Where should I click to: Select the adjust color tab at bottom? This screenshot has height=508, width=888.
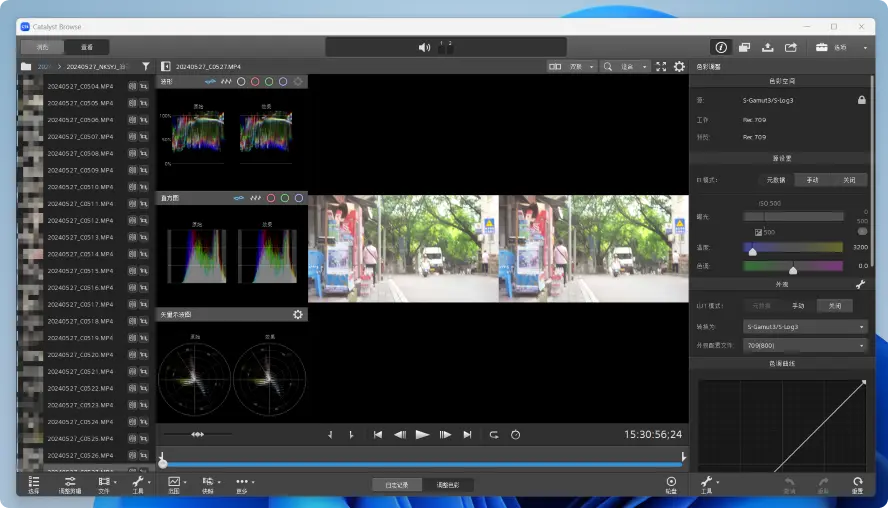(x=447, y=485)
